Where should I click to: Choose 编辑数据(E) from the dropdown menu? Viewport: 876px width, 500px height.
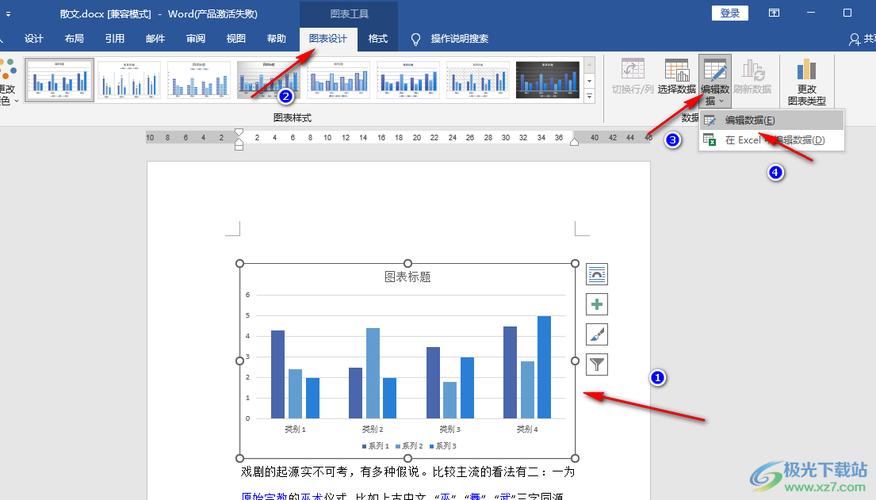pyautogui.click(x=771, y=120)
